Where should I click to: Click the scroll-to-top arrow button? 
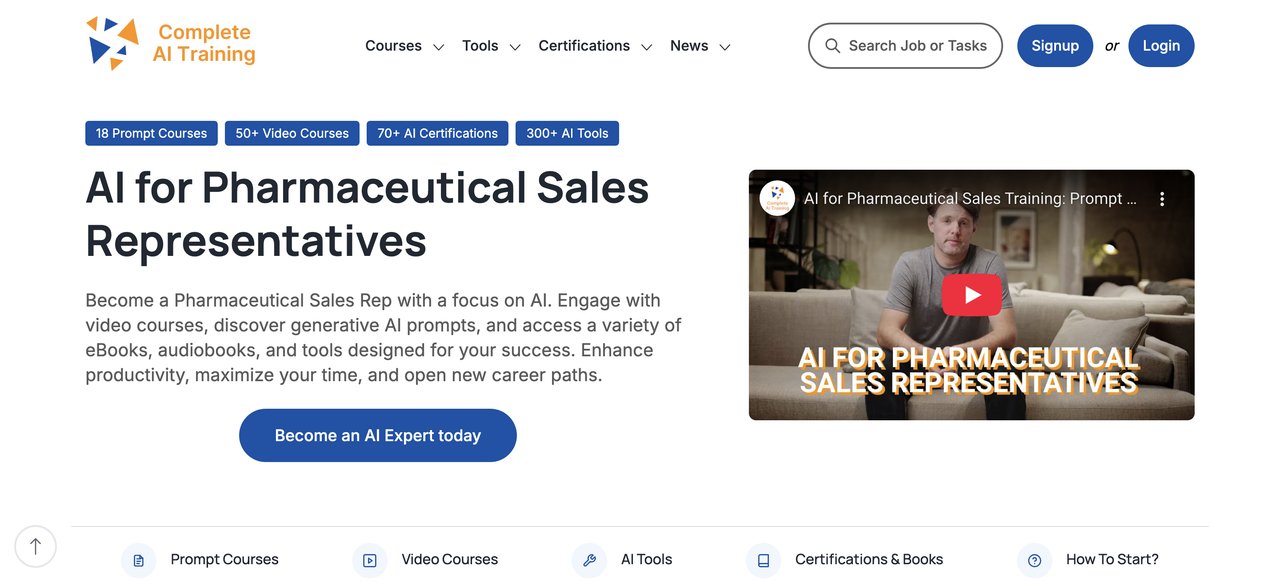click(x=36, y=546)
